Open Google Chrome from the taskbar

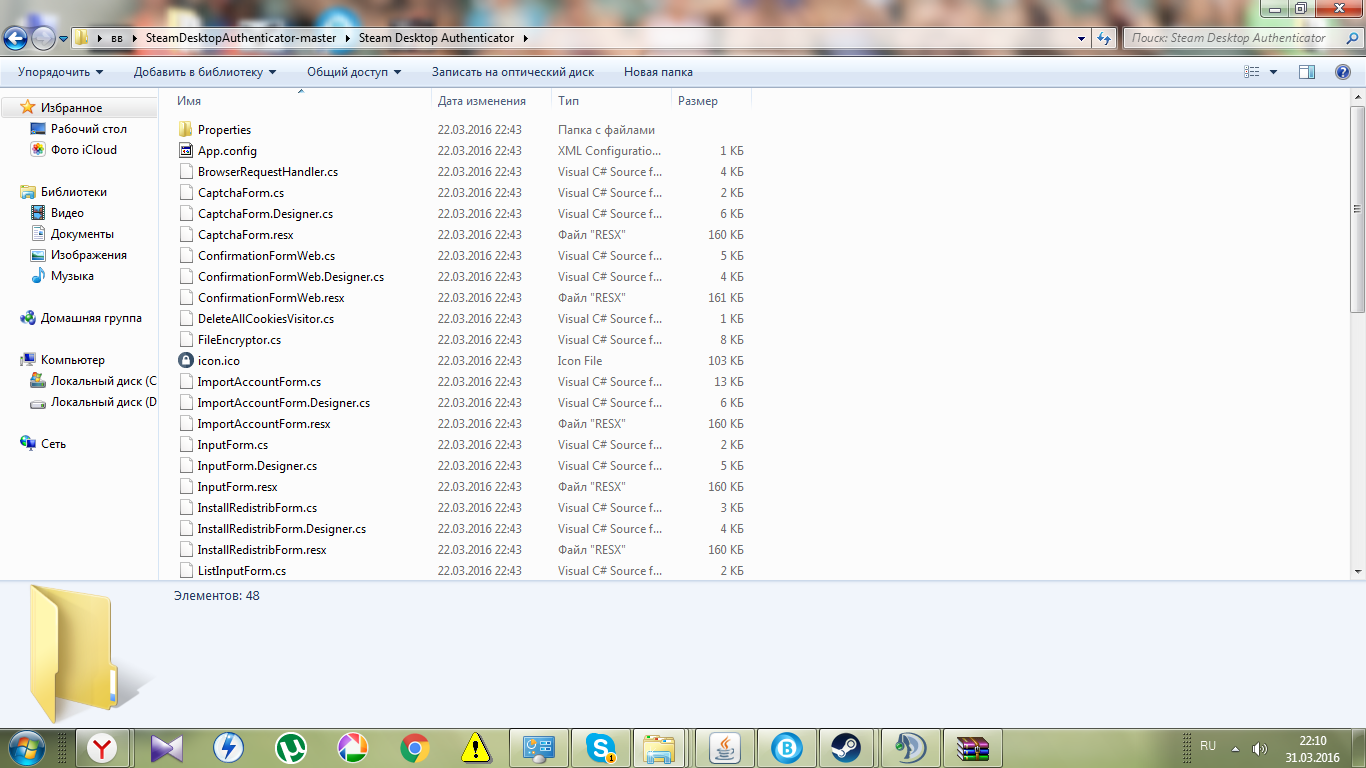pyautogui.click(x=415, y=748)
